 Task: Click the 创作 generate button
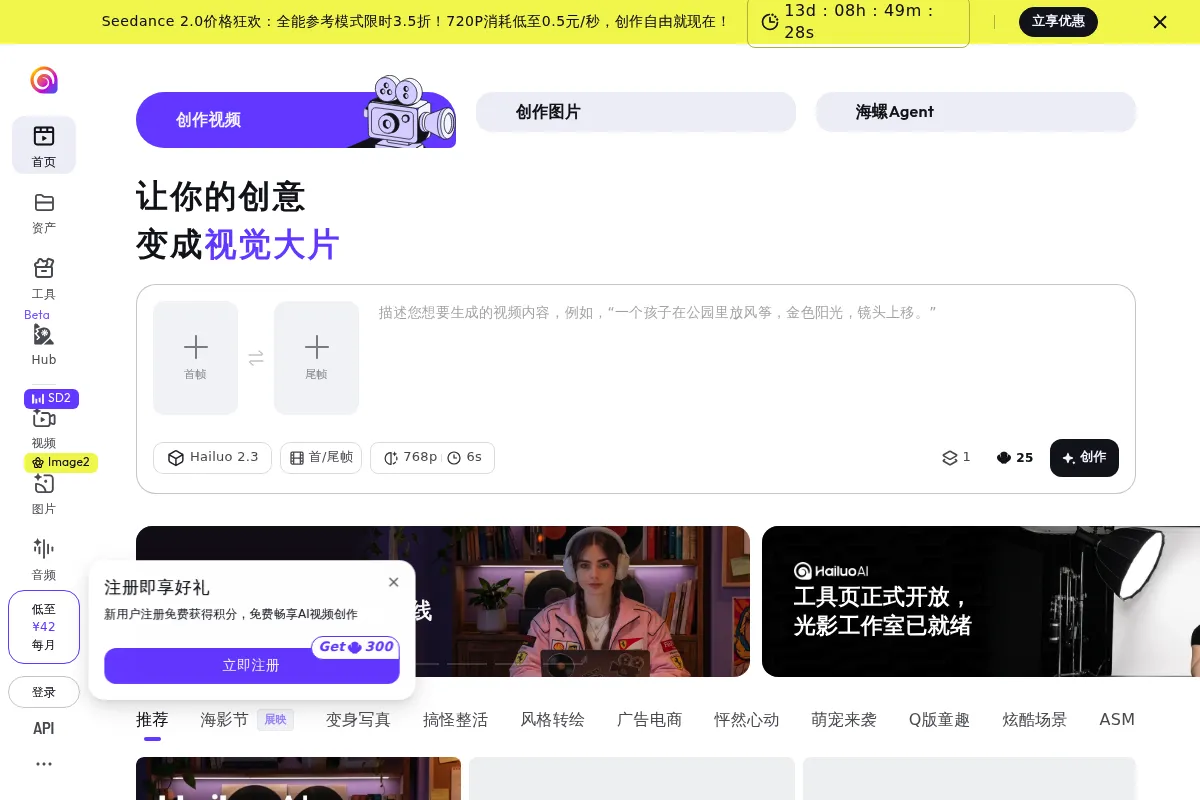[x=1084, y=458]
